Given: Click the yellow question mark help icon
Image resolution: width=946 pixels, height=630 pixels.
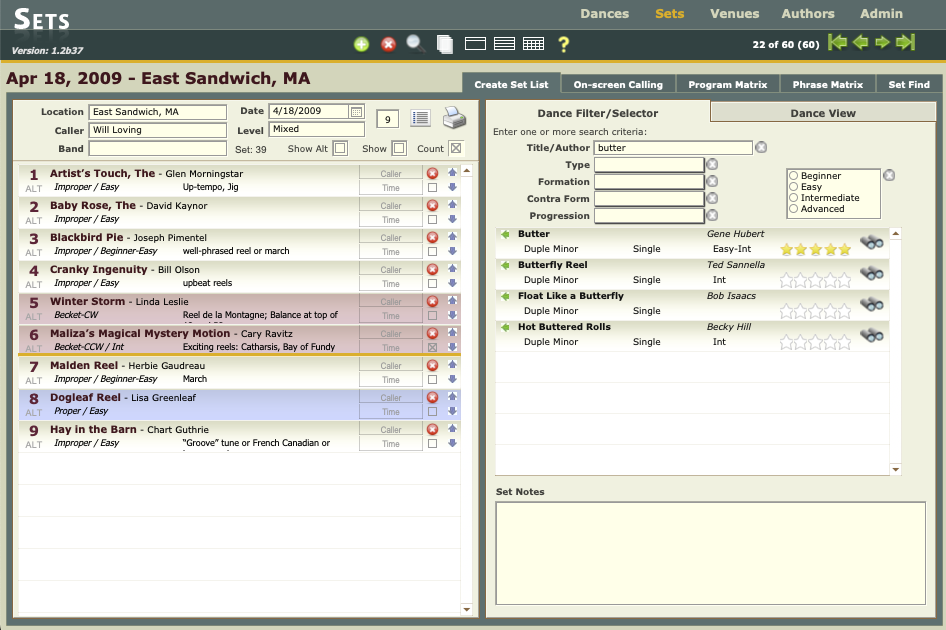Looking at the screenshot, I should coord(563,44).
